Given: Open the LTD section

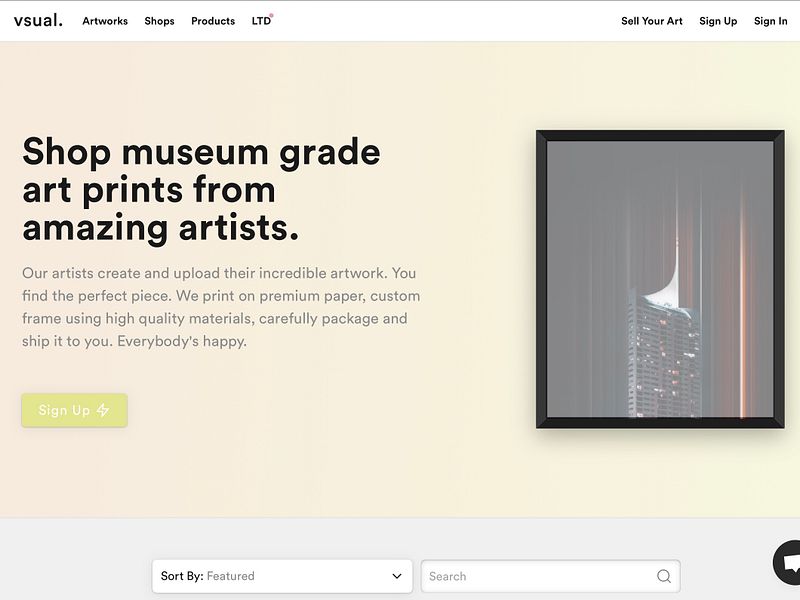Looking at the screenshot, I should pyautogui.click(x=262, y=21).
